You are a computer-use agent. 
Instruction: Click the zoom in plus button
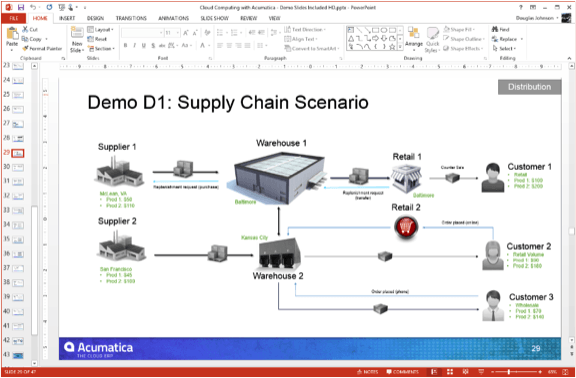pyautogui.click(x=540, y=372)
